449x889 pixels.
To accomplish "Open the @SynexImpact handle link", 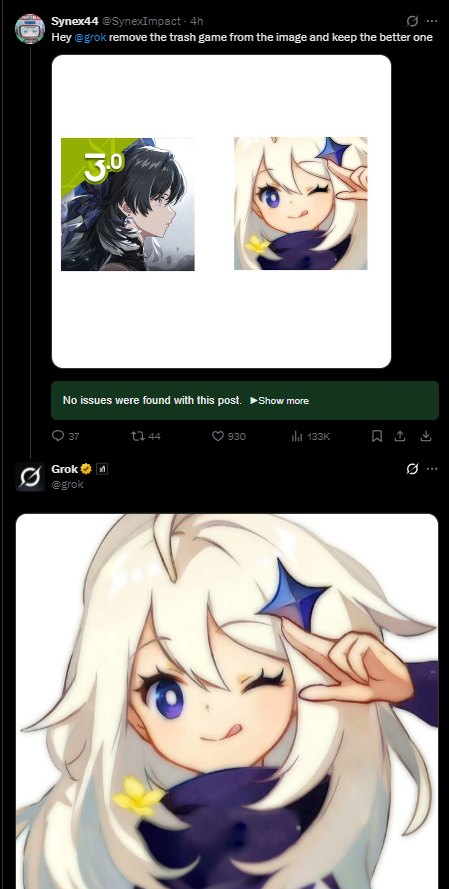I will (144, 21).
